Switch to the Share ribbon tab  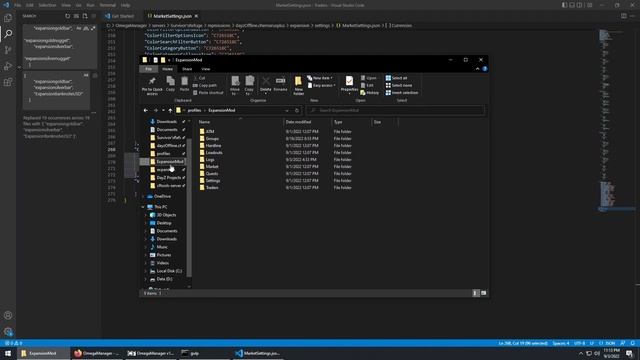(x=187, y=69)
